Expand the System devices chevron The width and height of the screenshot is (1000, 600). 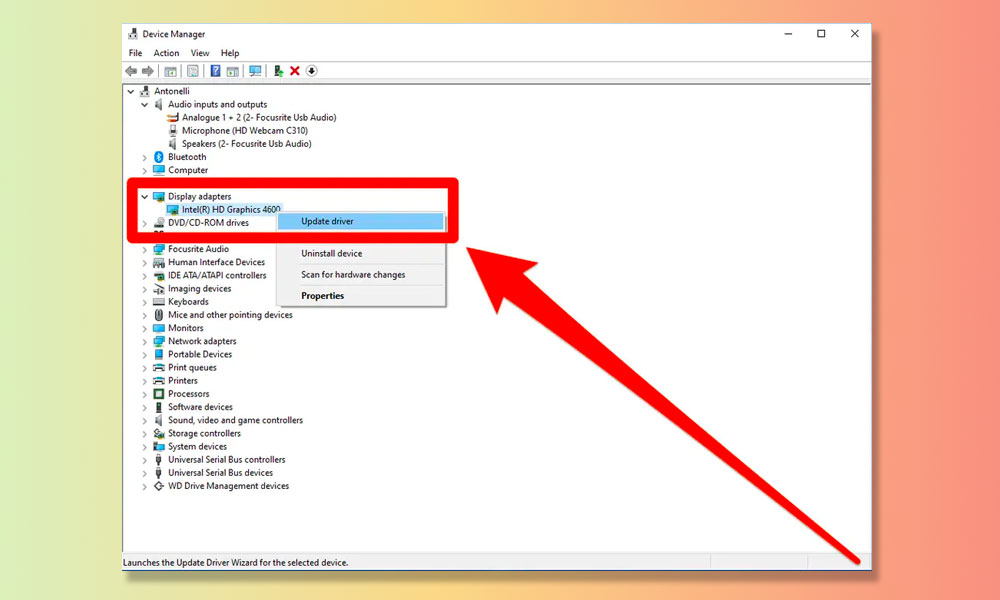145,447
